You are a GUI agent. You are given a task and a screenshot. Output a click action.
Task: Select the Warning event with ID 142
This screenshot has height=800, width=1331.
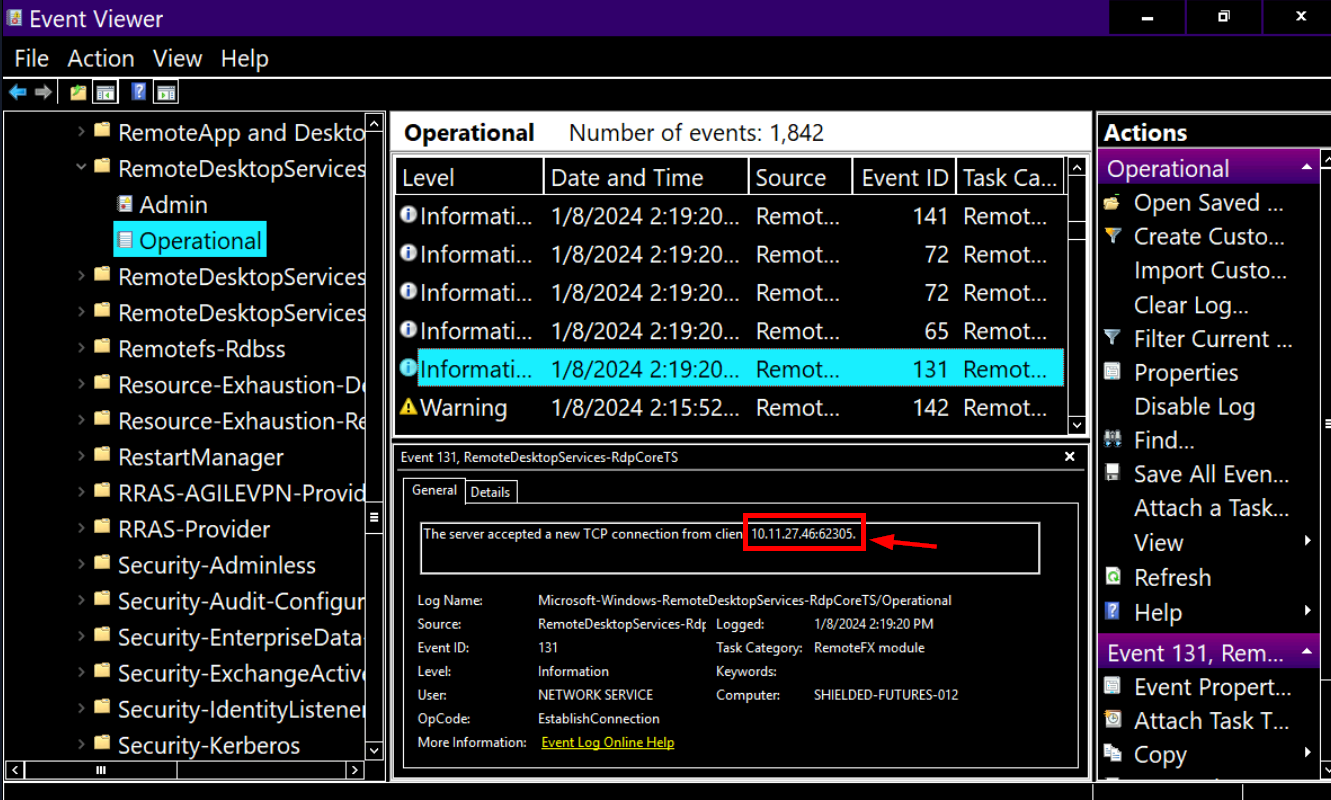tap(730, 408)
